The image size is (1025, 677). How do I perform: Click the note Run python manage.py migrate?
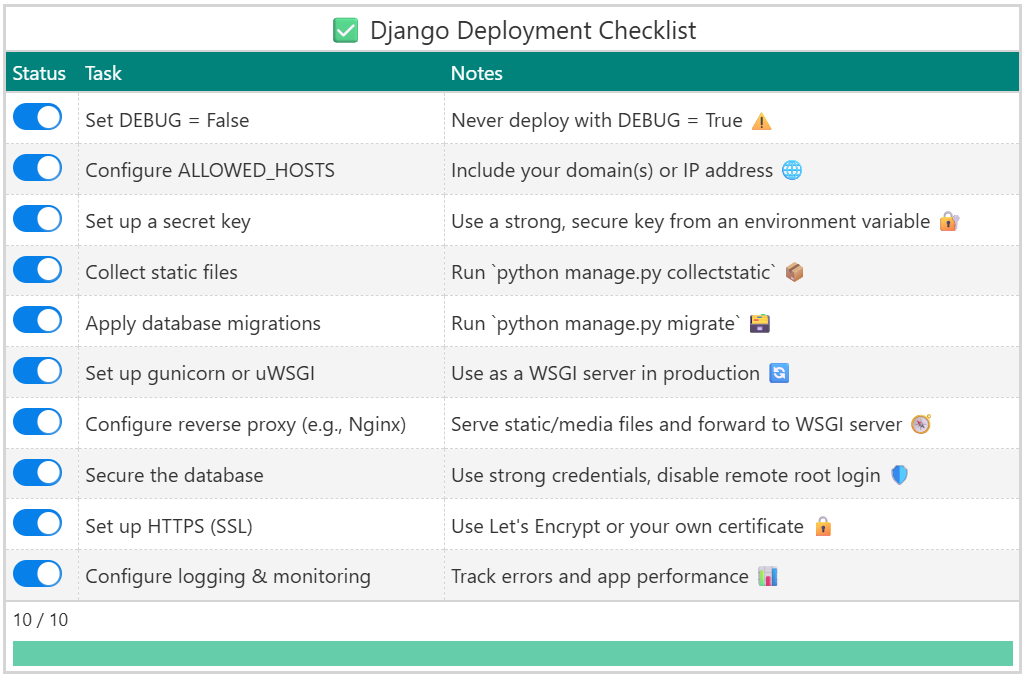[596, 323]
